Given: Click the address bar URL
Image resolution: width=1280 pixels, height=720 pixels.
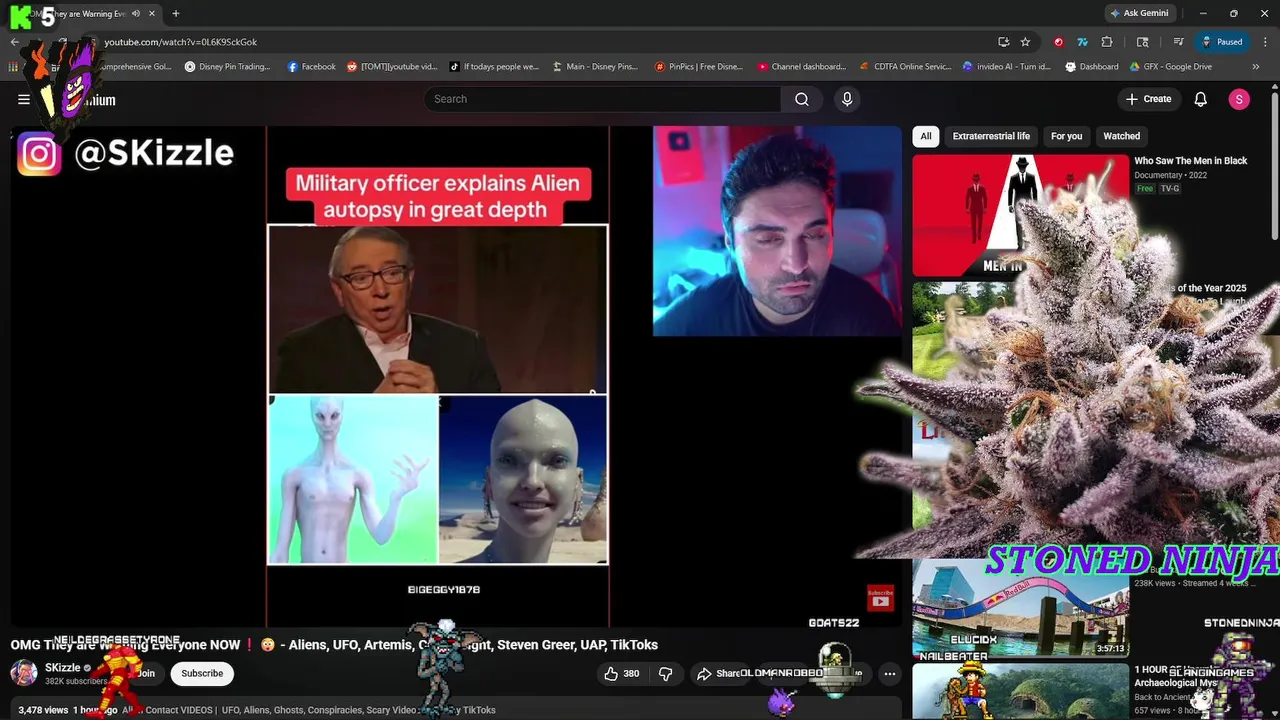Looking at the screenshot, I should tap(181, 42).
